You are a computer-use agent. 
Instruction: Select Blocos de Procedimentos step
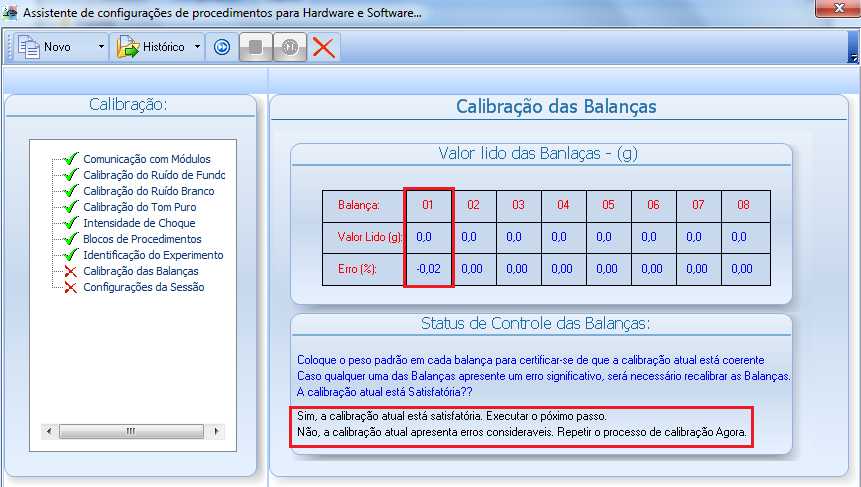pyautogui.click(x=142, y=238)
